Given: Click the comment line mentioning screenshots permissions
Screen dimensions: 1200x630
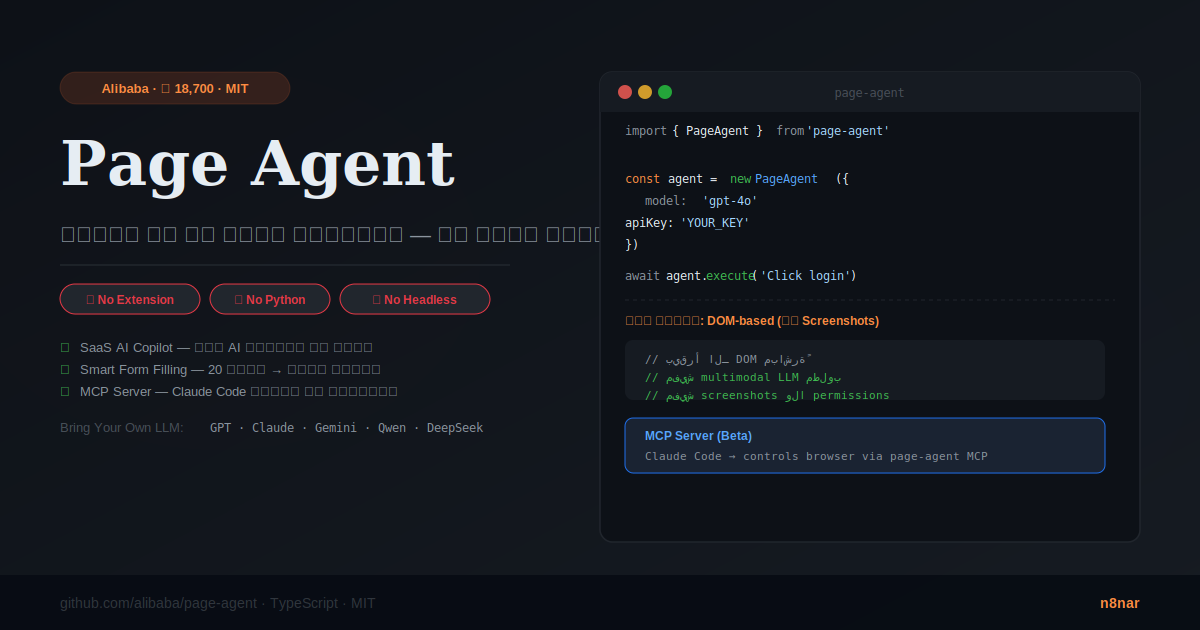Looking at the screenshot, I should click(x=767, y=394).
